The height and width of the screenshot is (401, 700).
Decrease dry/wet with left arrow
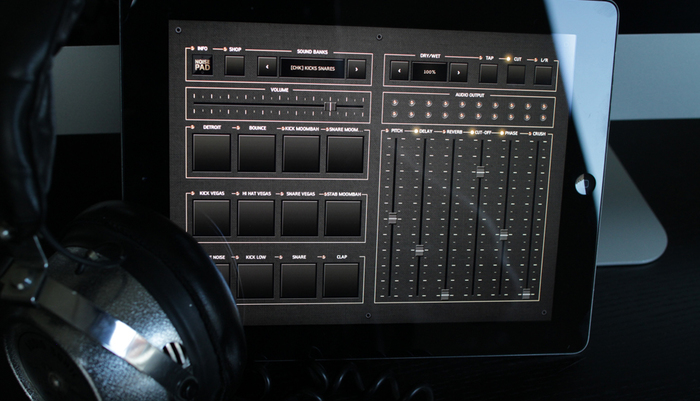[x=399, y=71]
